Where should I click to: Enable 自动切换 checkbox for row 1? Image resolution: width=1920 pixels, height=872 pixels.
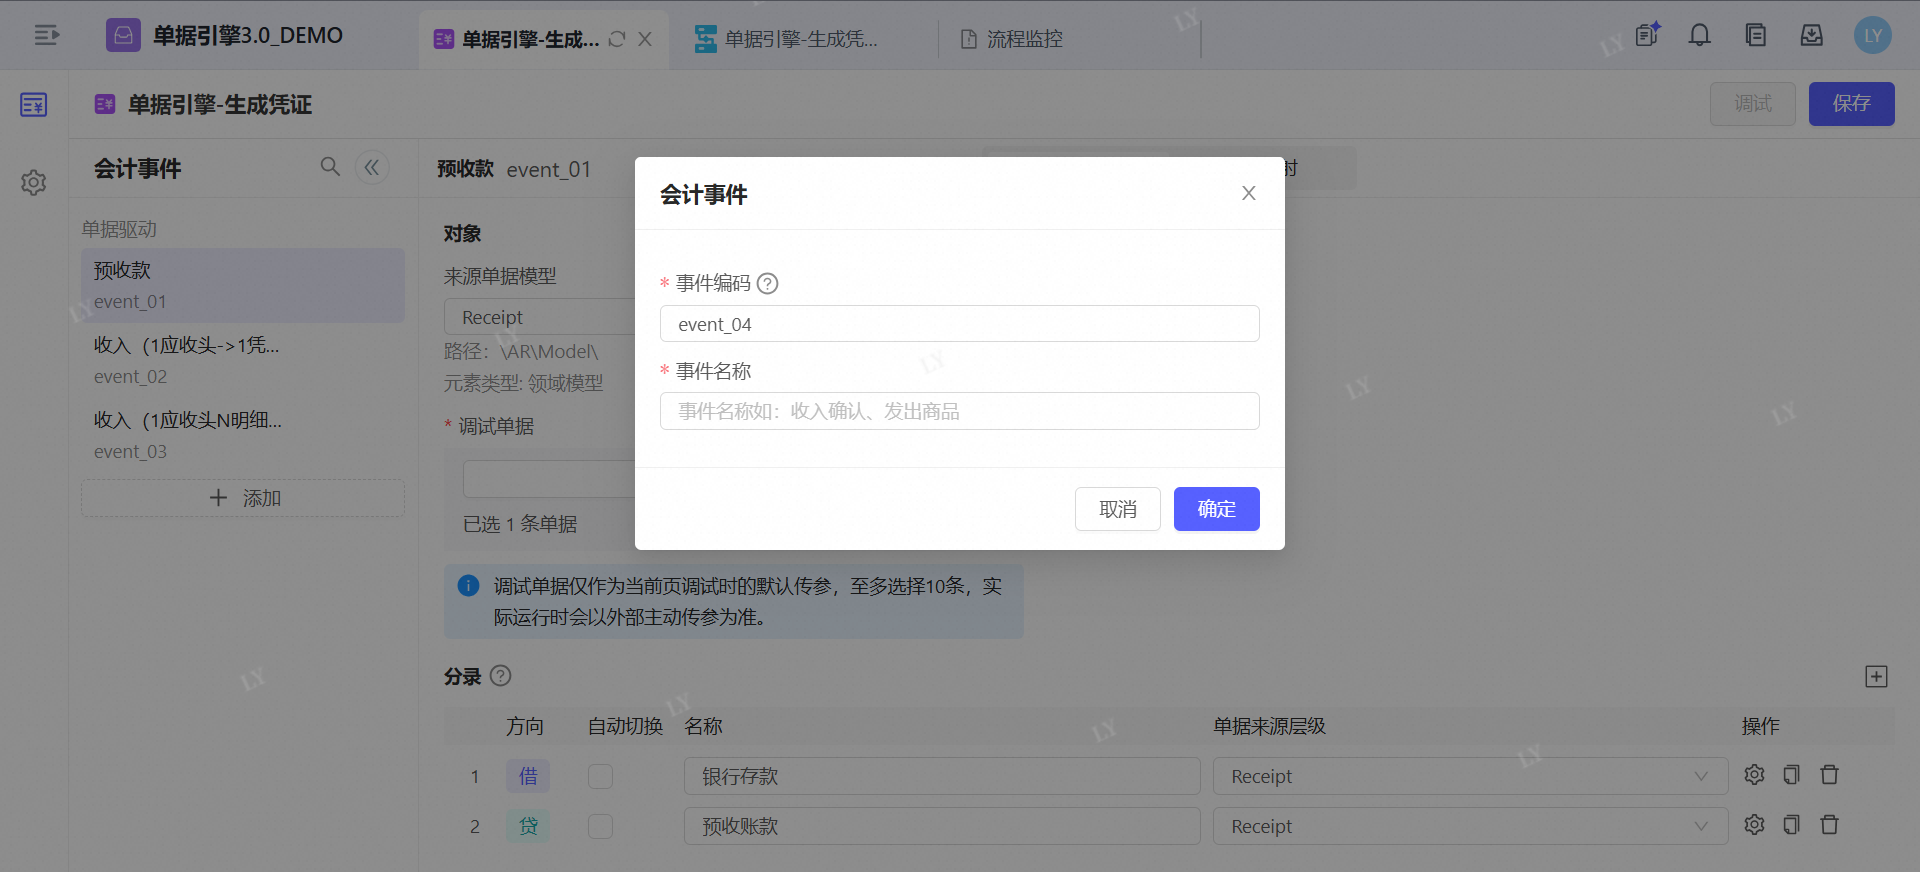(x=600, y=776)
